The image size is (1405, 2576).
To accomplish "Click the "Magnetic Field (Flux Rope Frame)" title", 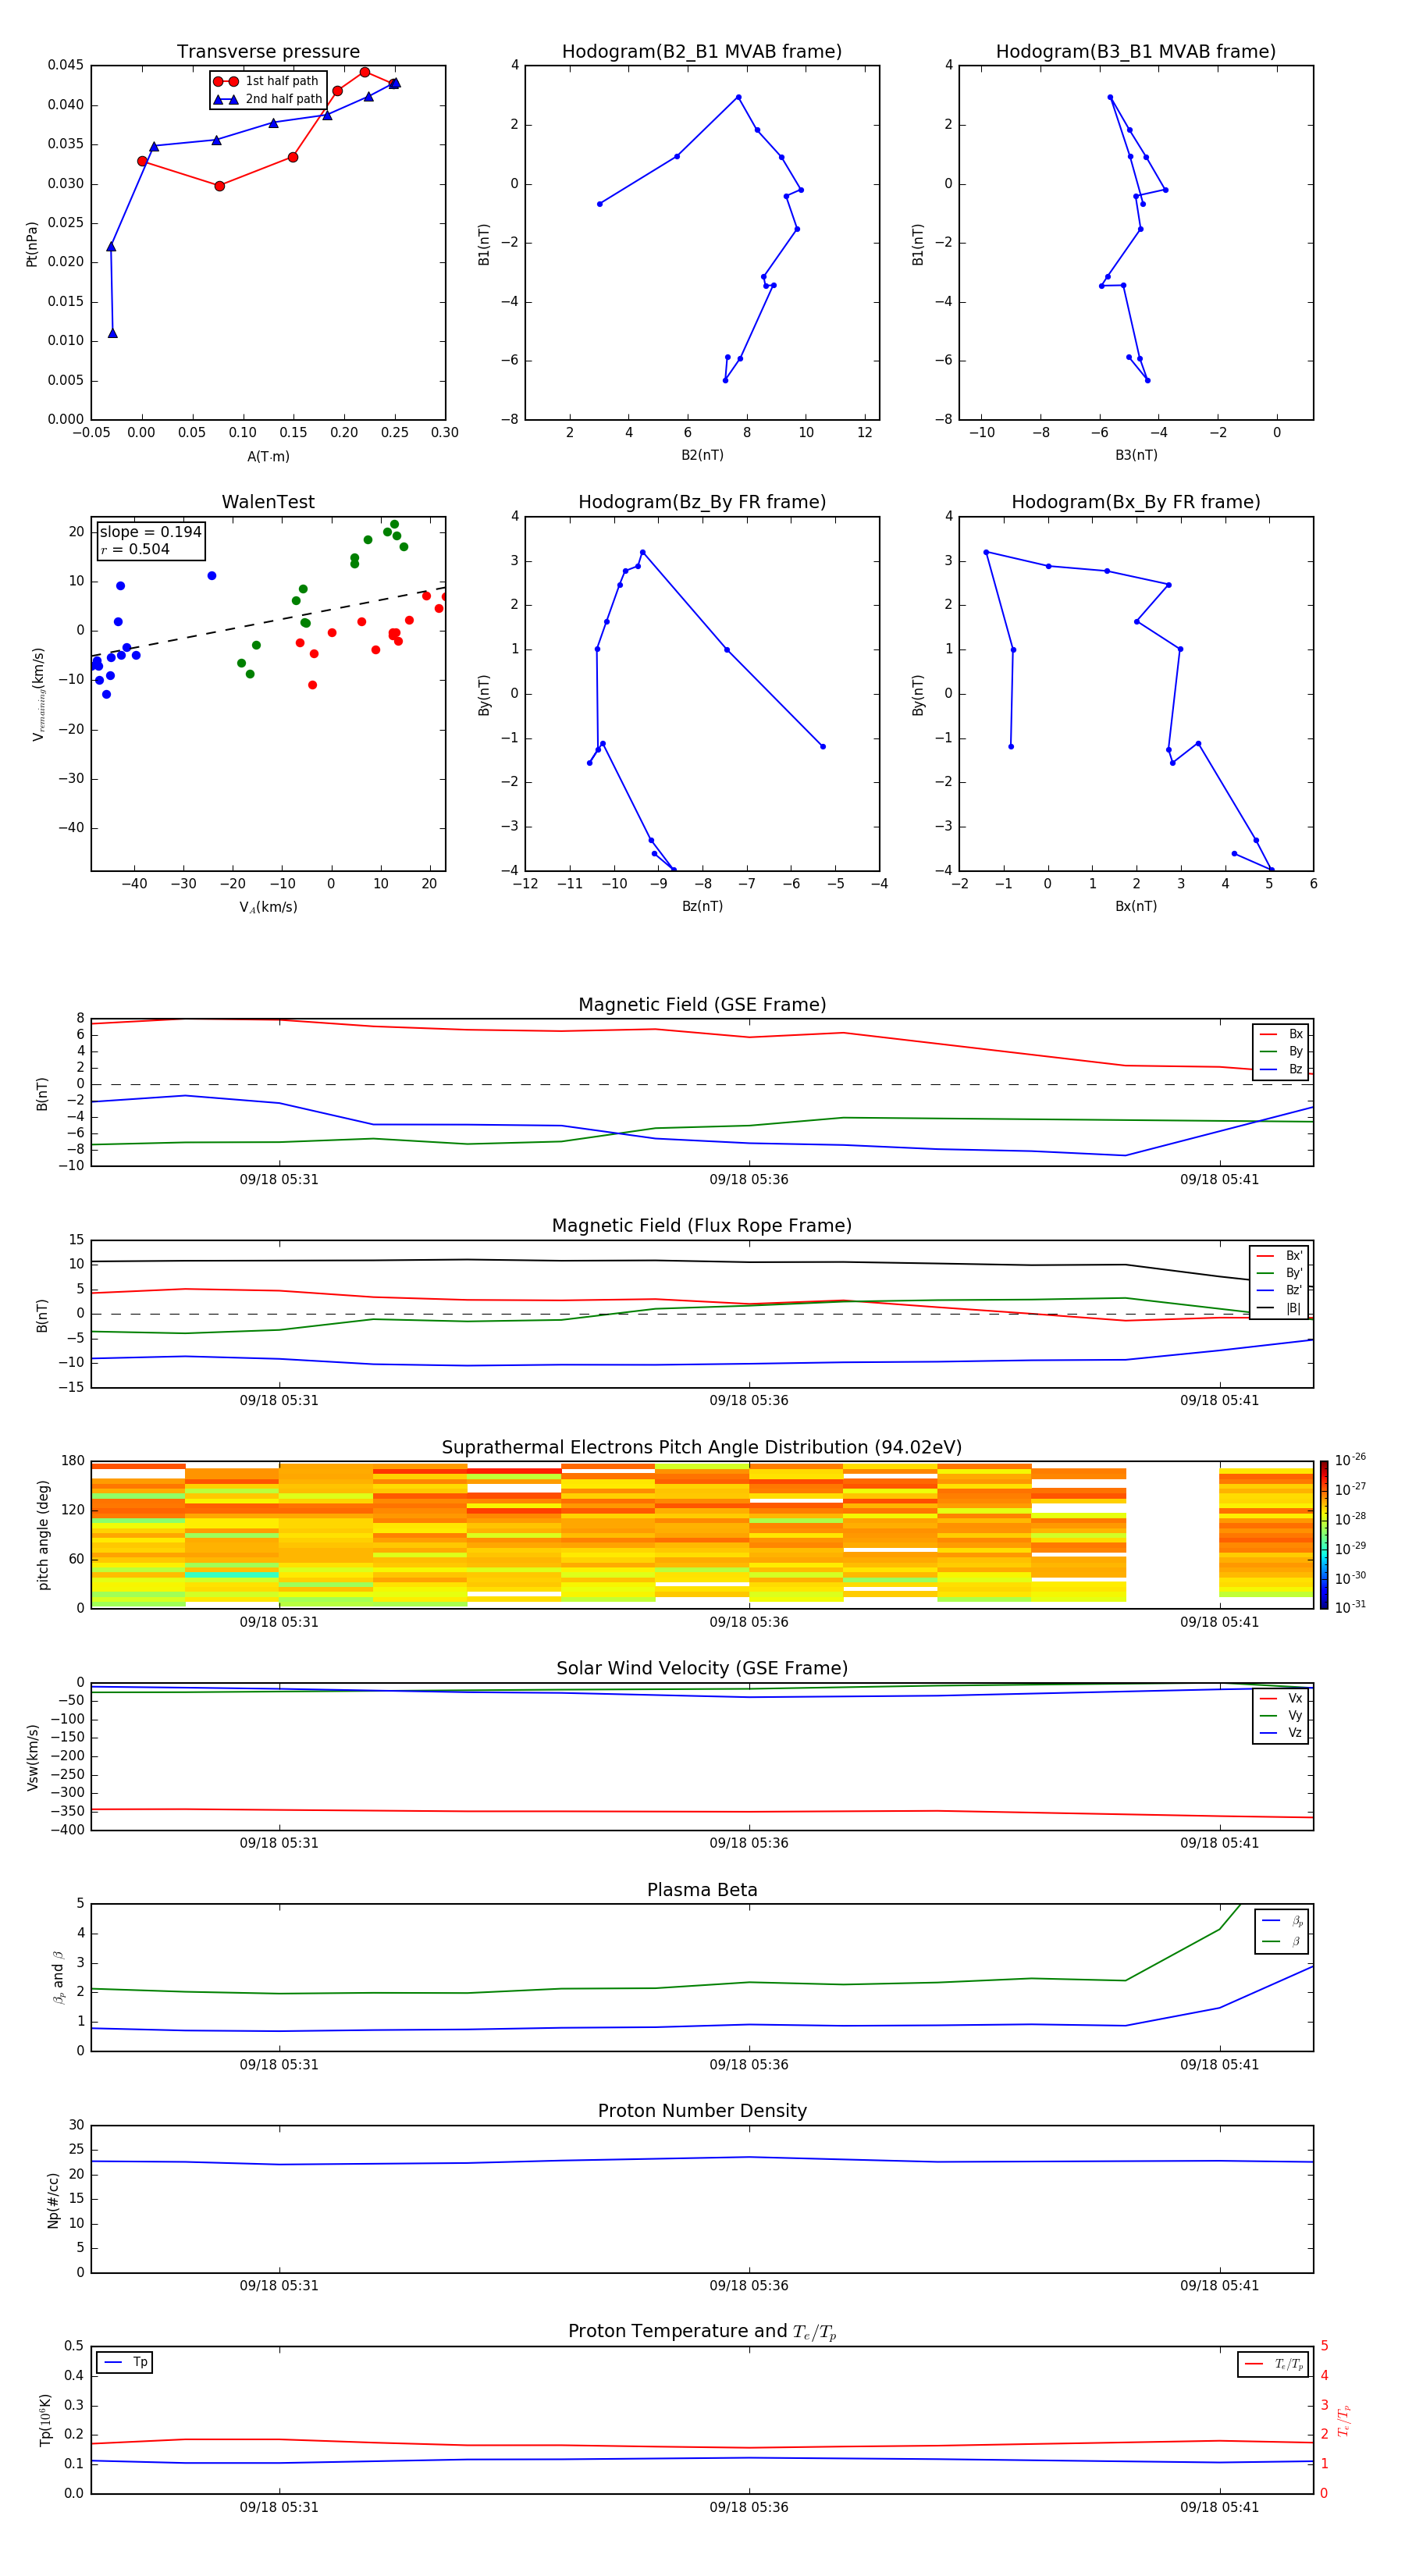I will 702,1226.
